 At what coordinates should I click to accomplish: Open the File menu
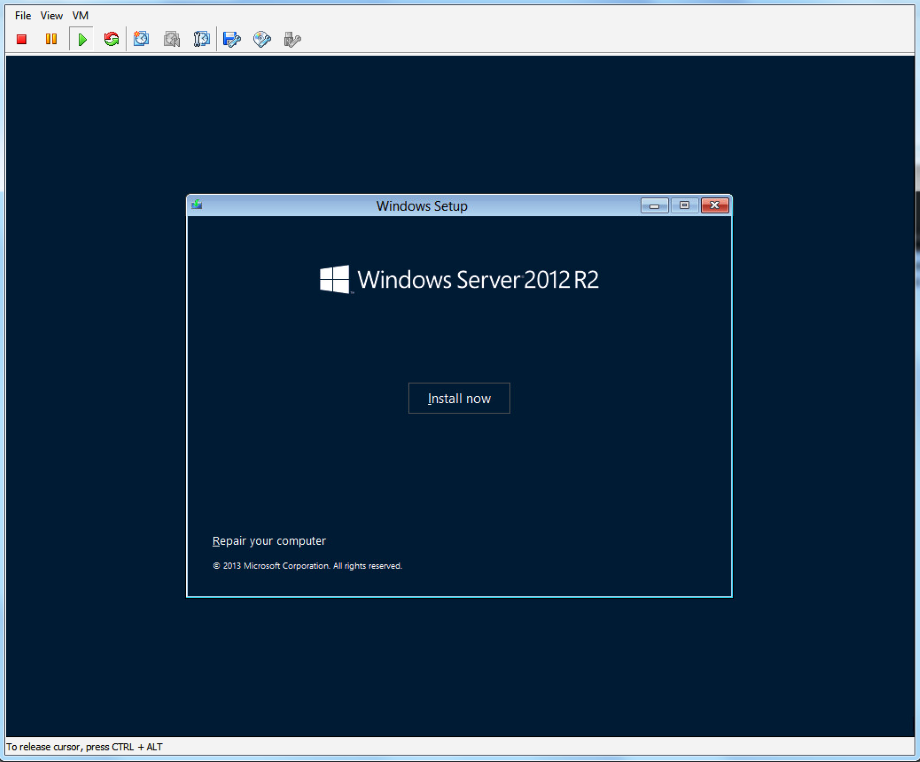click(x=23, y=16)
